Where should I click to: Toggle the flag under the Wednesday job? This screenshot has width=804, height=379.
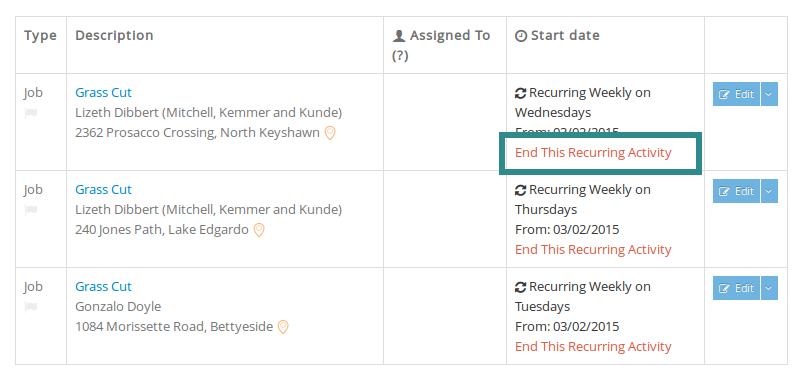point(31,113)
